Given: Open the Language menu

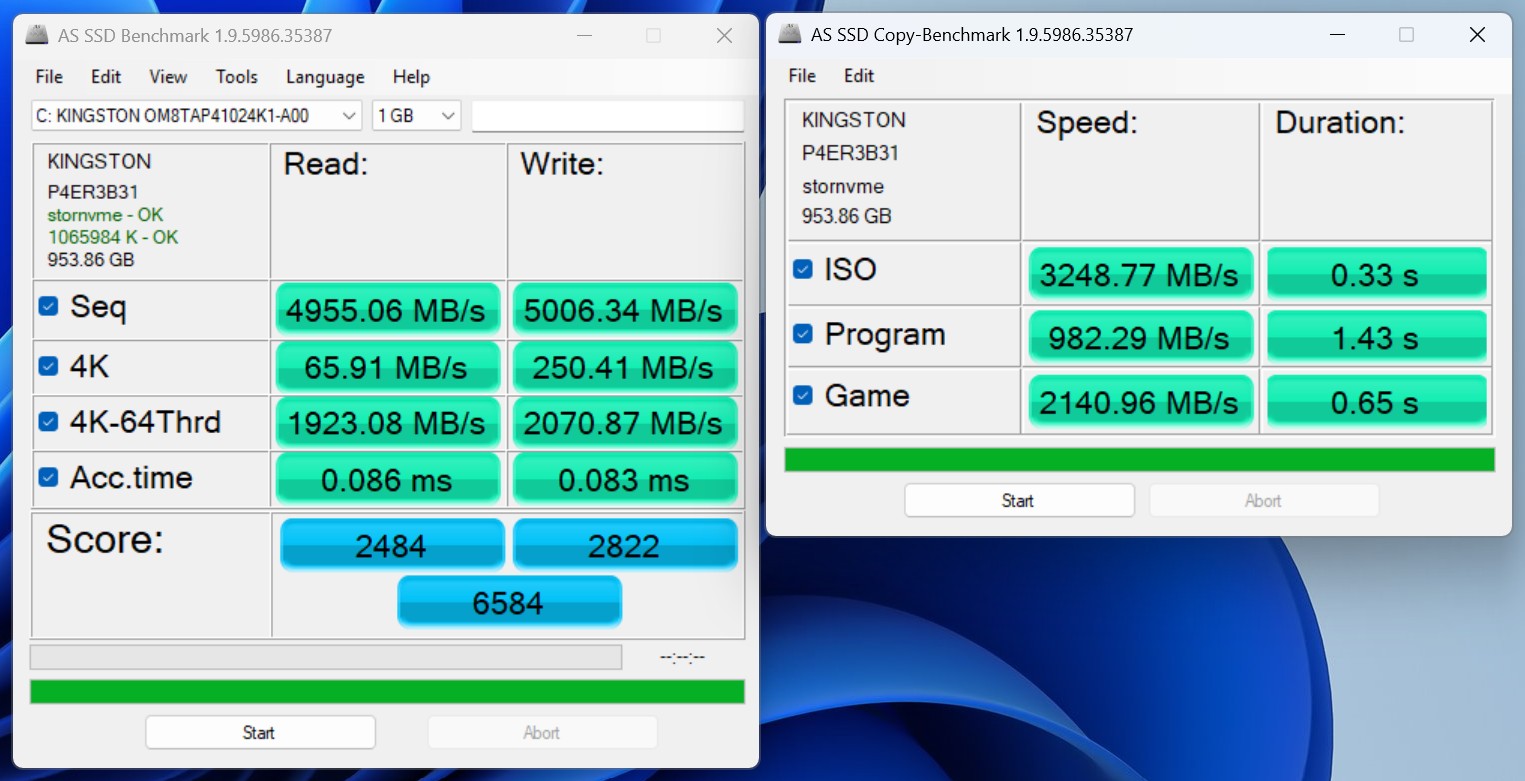Looking at the screenshot, I should 325,77.
